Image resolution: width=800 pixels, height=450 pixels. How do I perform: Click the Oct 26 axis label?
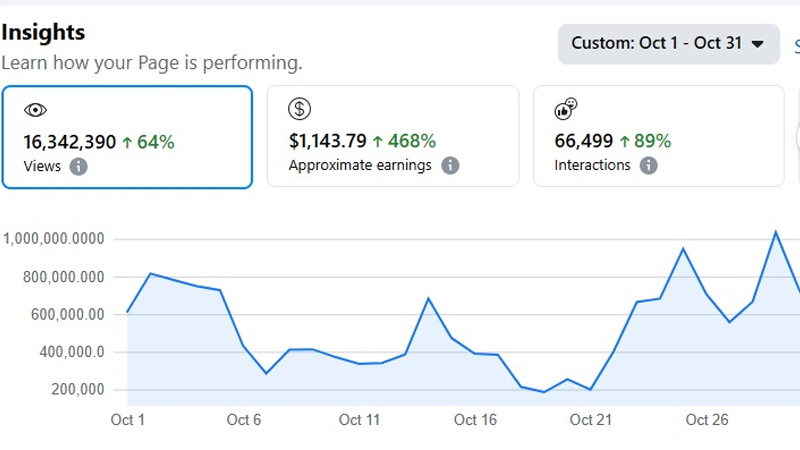coord(707,420)
